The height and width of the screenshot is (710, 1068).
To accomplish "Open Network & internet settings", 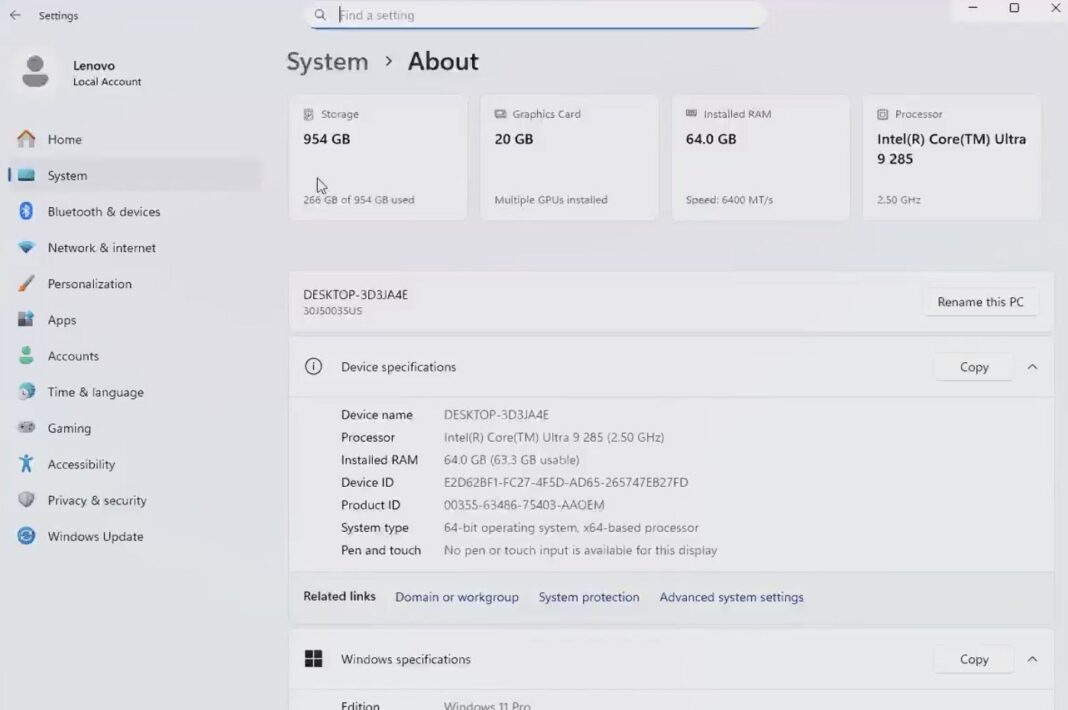I will (134, 247).
